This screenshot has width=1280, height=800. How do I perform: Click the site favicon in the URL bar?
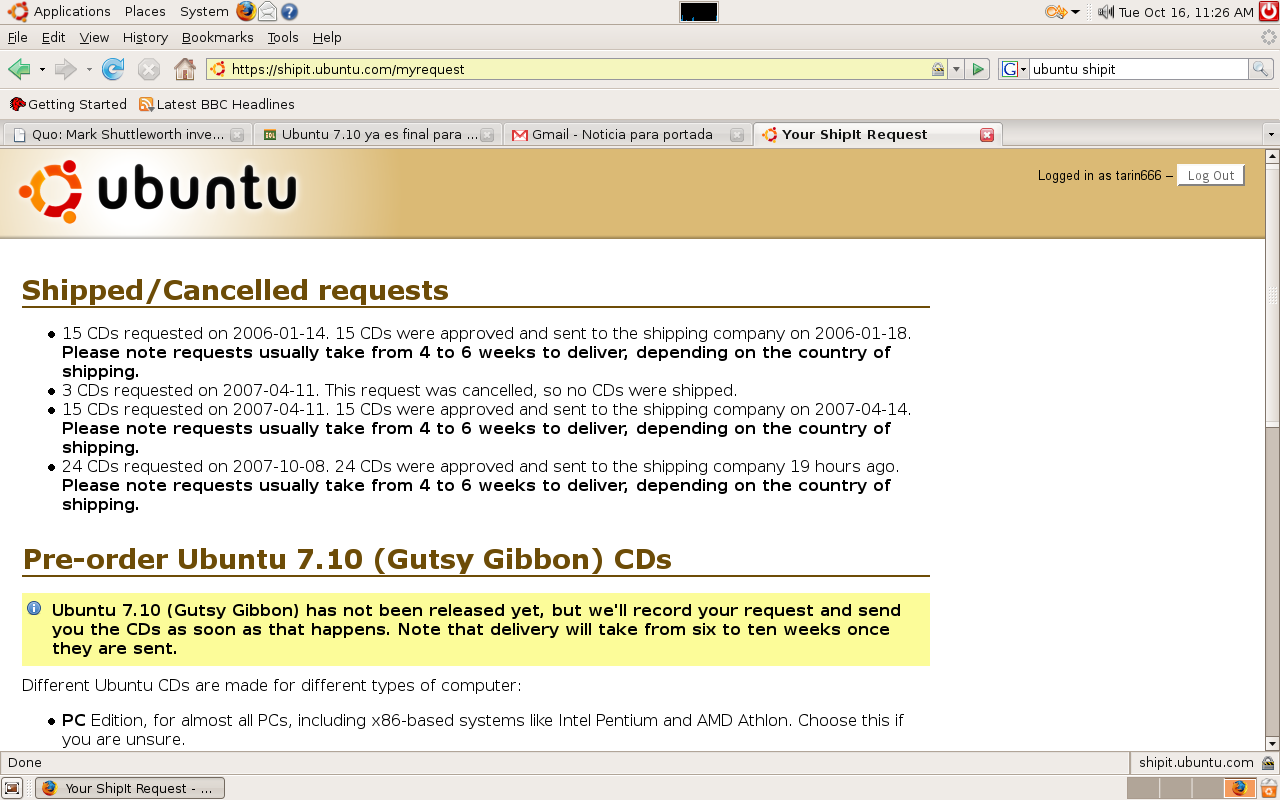pos(218,69)
